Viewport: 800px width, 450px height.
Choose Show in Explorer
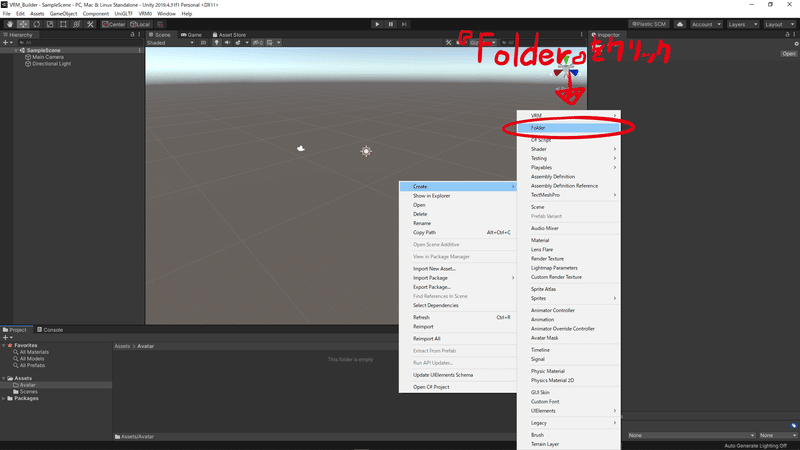click(x=458, y=196)
